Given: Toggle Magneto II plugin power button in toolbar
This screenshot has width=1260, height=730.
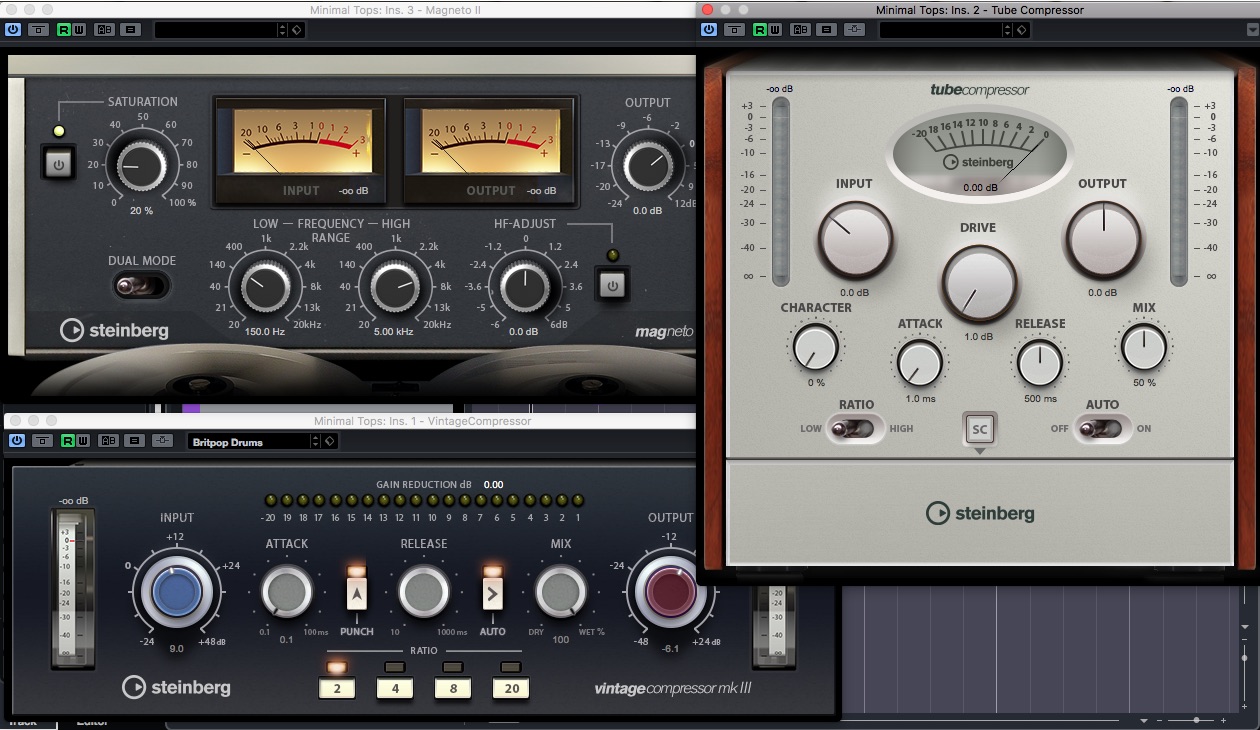Looking at the screenshot, I should point(13,30).
